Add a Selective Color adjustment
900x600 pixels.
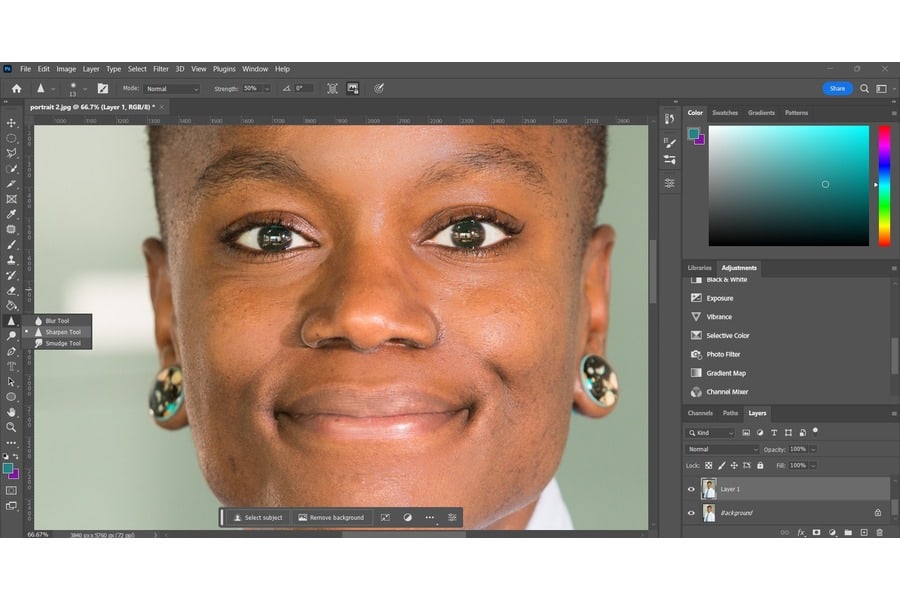(x=728, y=335)
